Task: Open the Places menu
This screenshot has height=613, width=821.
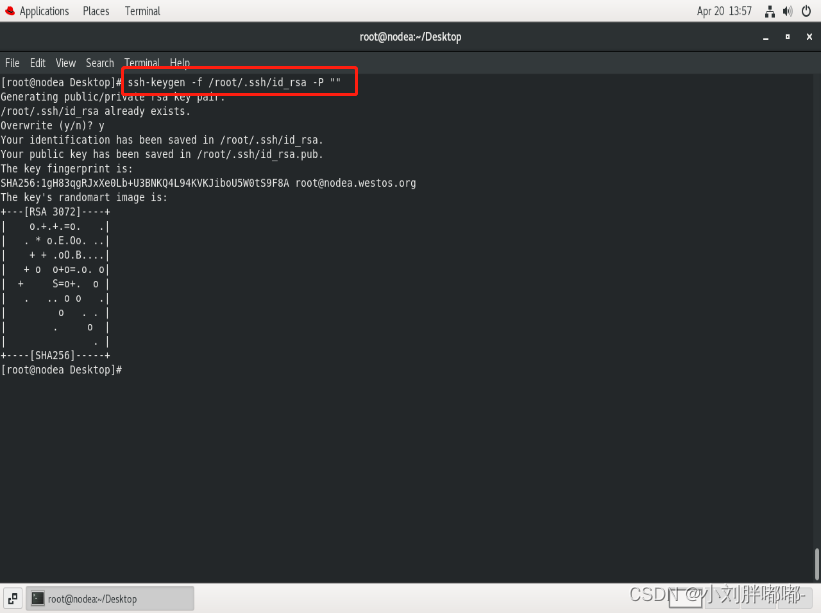Action: 95,11
